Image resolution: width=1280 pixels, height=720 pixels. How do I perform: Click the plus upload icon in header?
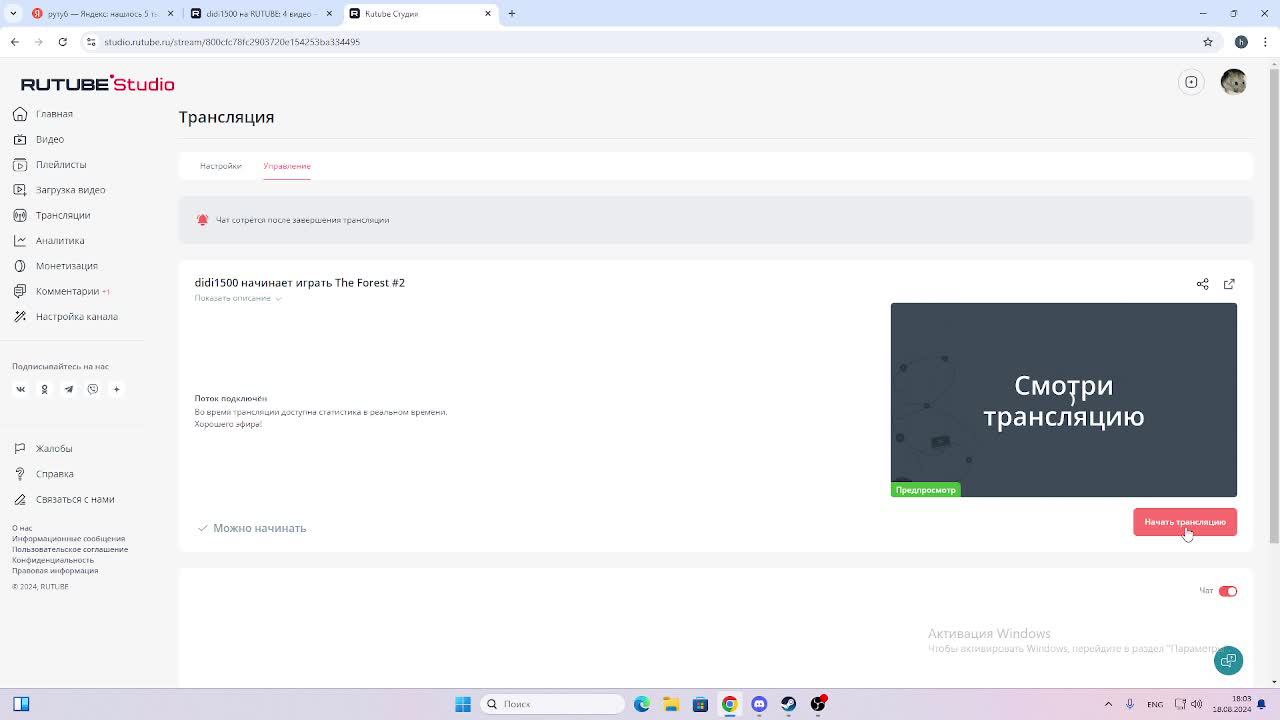(1191, 82)
